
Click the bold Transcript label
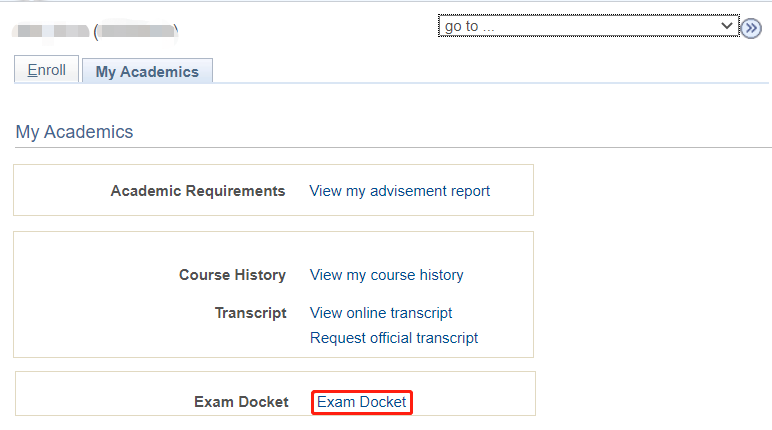tap(250, 312)
